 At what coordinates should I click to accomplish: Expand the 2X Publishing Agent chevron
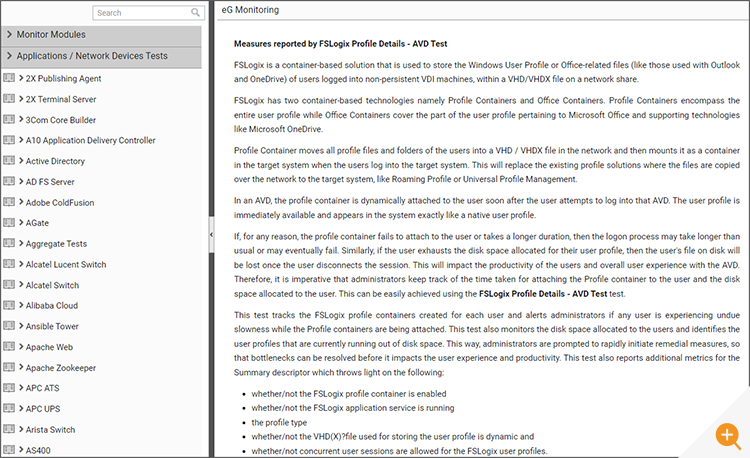coord(21,78)
